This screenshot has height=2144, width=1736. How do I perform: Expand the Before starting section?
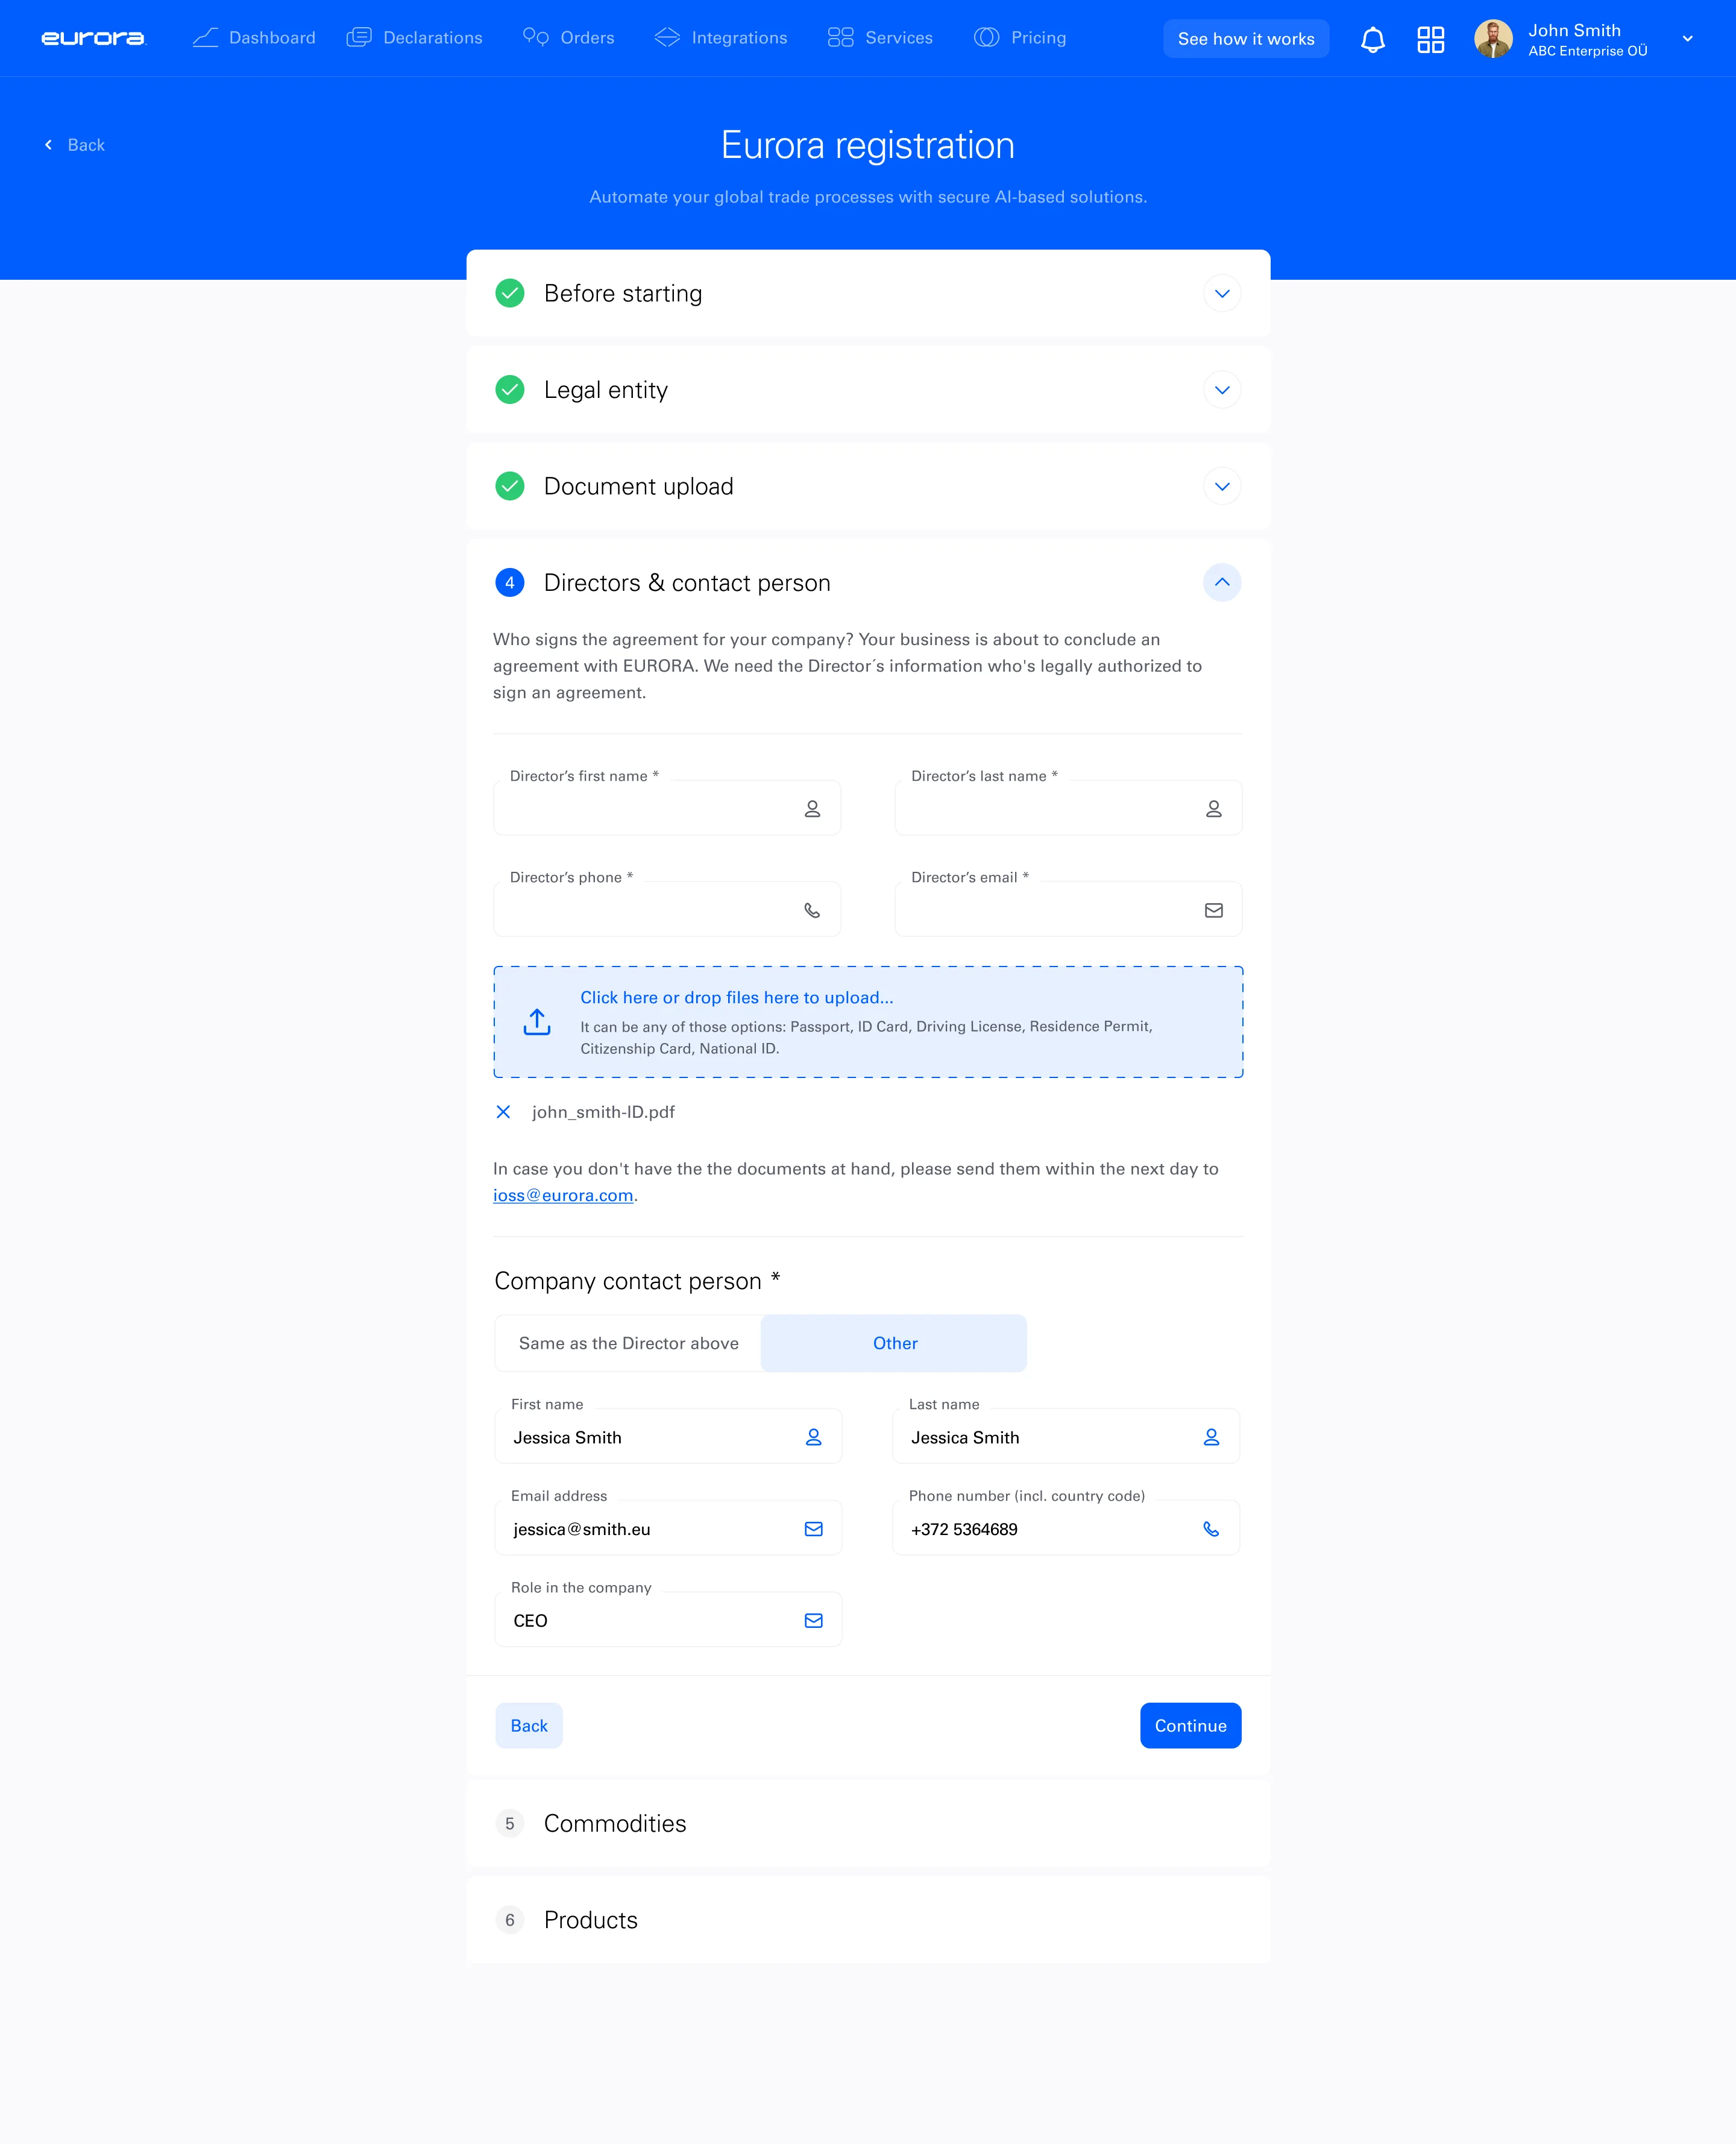[x=1221, y=294]
